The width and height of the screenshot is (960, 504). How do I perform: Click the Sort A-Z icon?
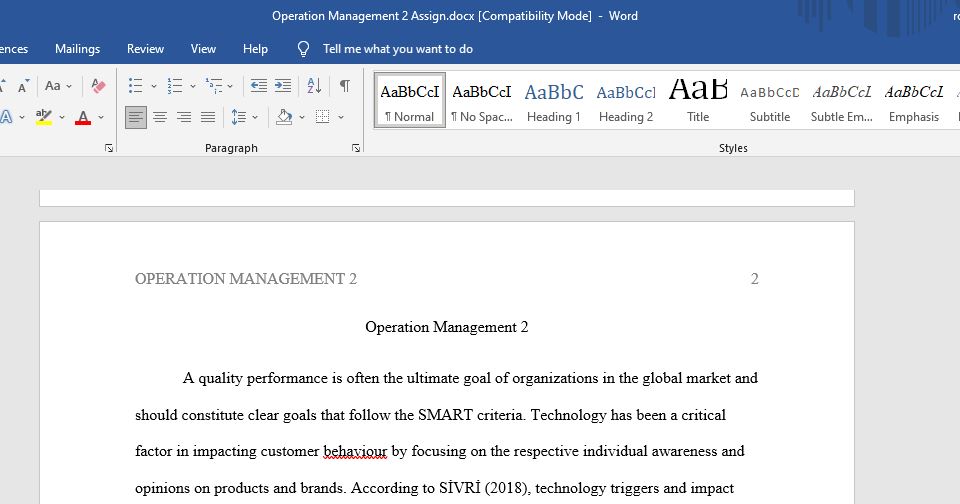pos(314,86)
